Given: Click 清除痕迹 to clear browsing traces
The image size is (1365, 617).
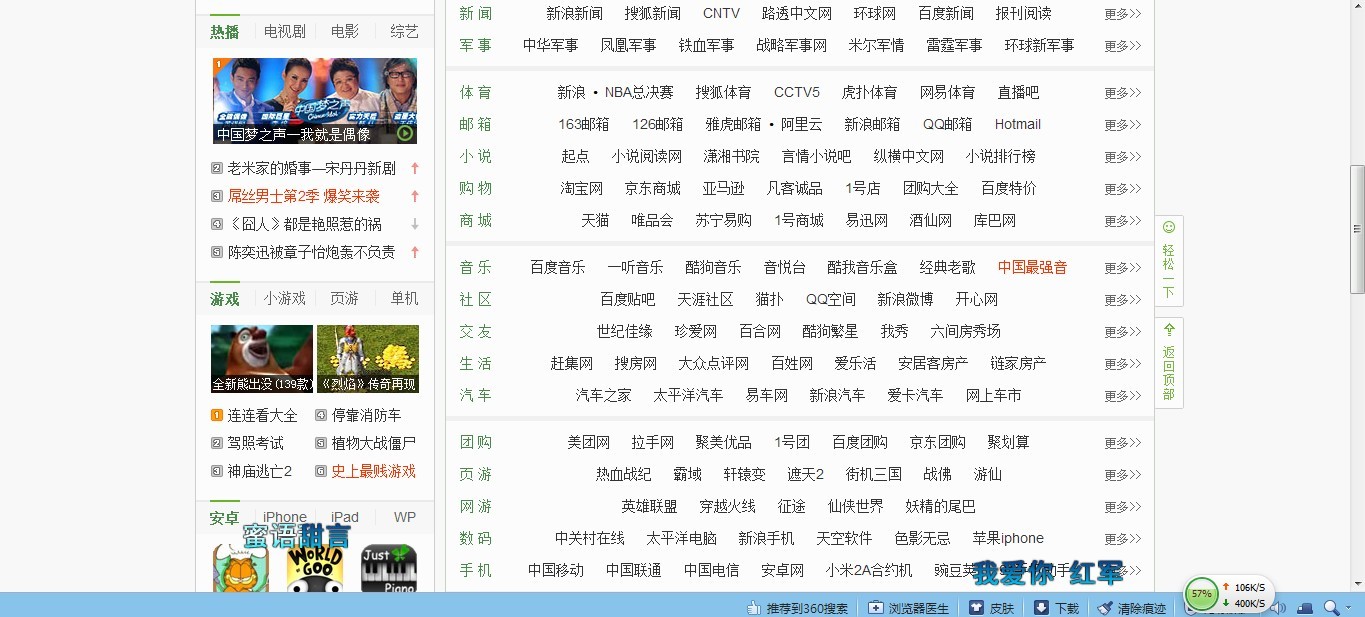Looking at the screenshot, I should tap(1132, 608).
